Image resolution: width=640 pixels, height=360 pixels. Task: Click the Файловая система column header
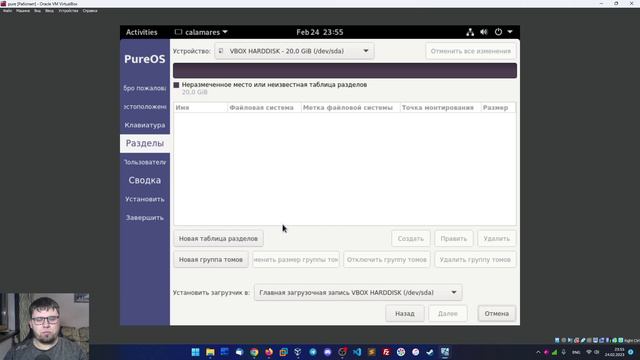click(264, 107)
